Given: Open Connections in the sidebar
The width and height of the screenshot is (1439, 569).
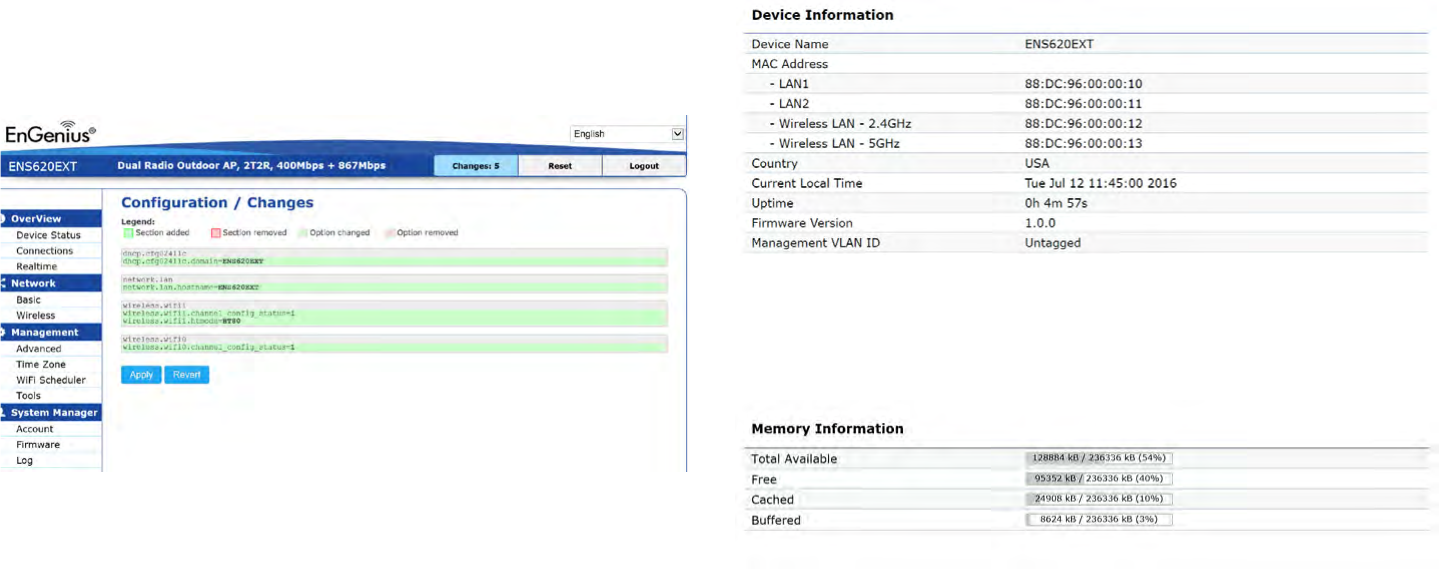Looking at the screenshot, I should pyautogui.click(x=44, y=251).
